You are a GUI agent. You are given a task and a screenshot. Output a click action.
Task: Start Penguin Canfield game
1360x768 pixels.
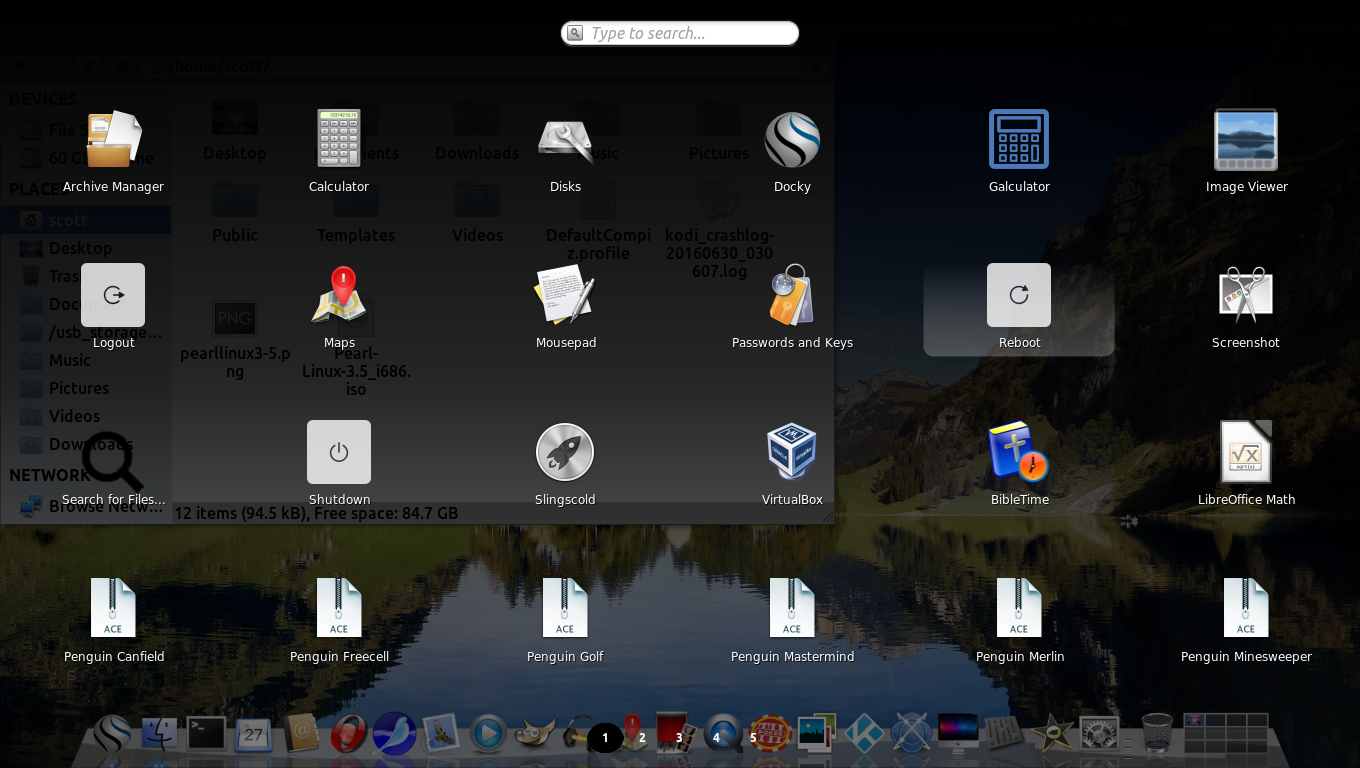[x=113, y=608]
